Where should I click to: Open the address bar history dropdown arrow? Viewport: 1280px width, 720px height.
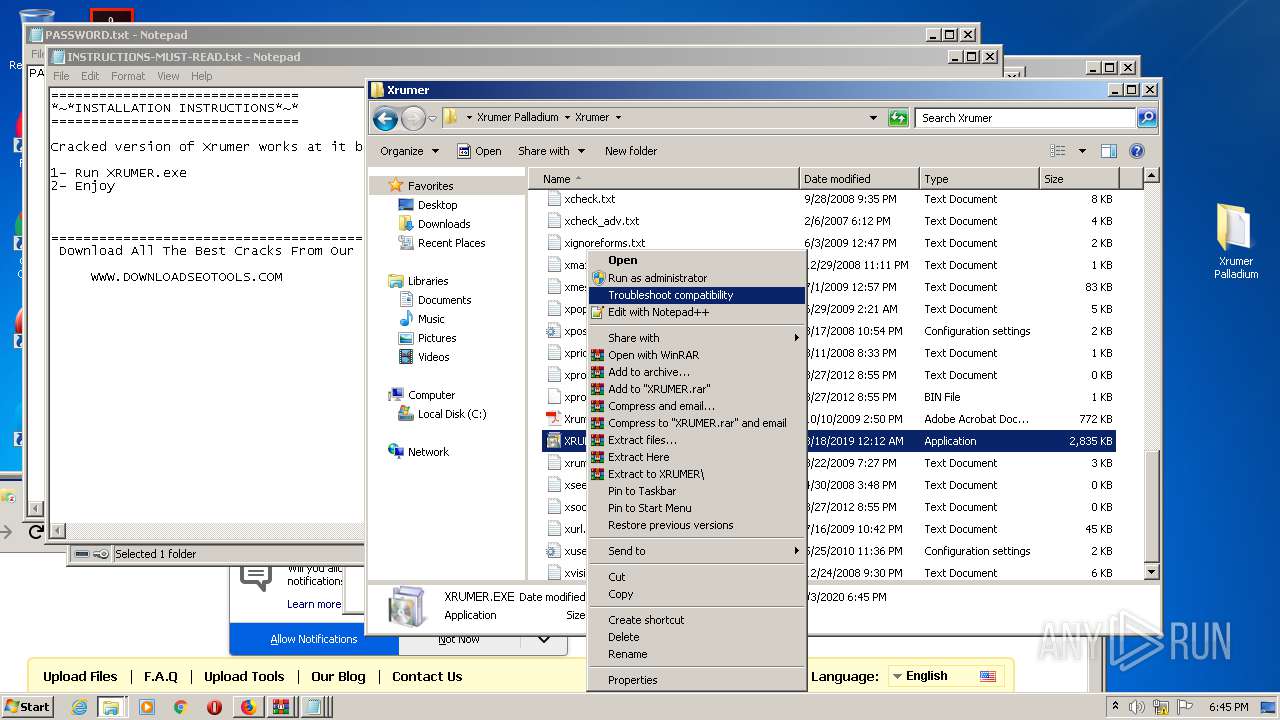[874, 118]
